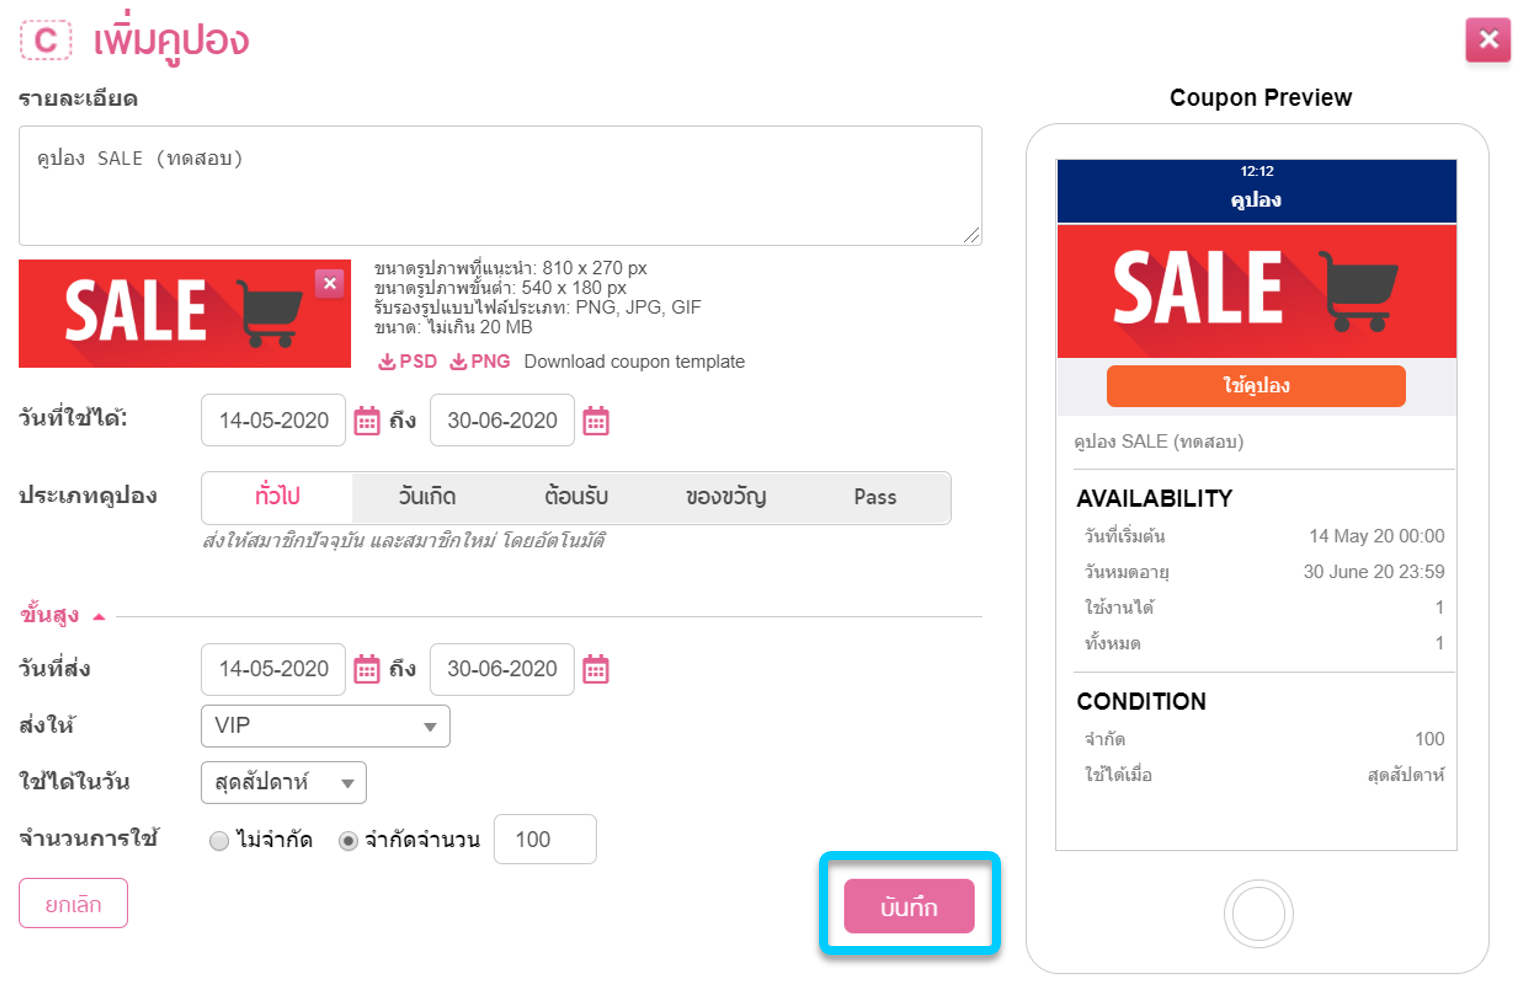Screen dimensions: 1537x987
Task: Open the ใช้ได้ในวัน สุดสัปดาห์ dropdown
Action: (x=284, y=783)
